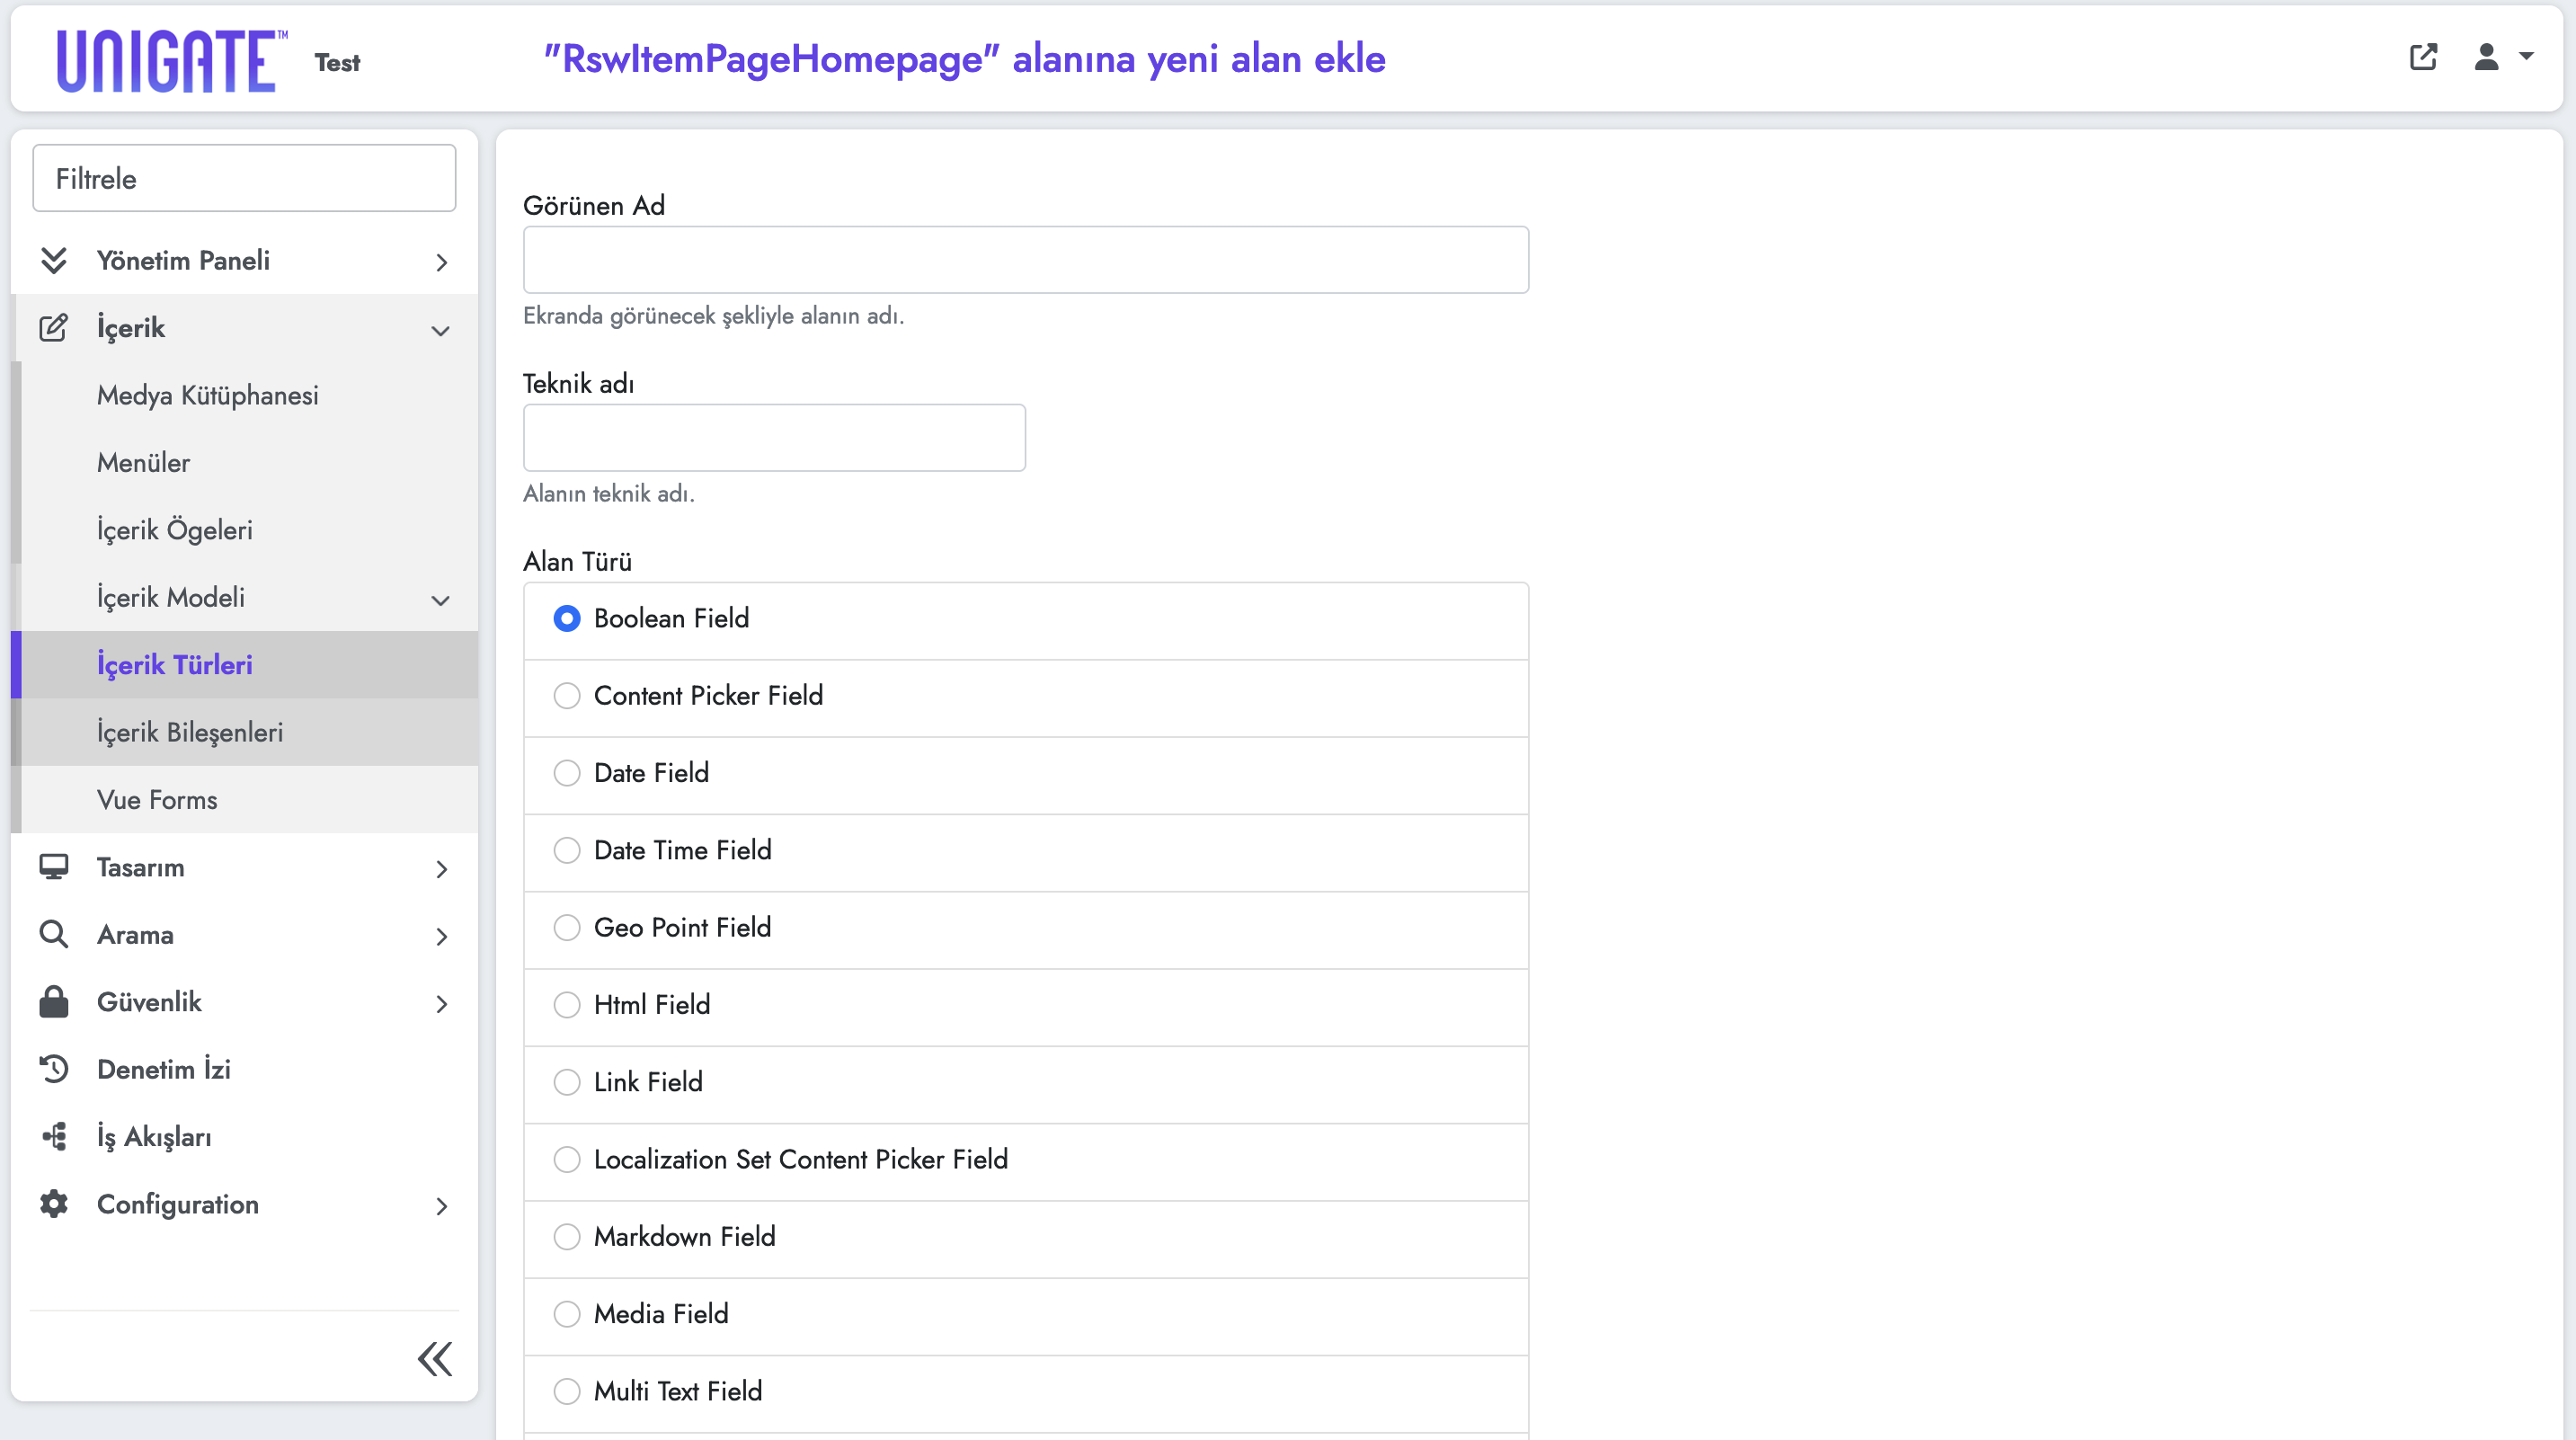Click the Denetim İzi history icon
The height and width of the screenshot is (1440, 2576).
tap(54, 1069)
